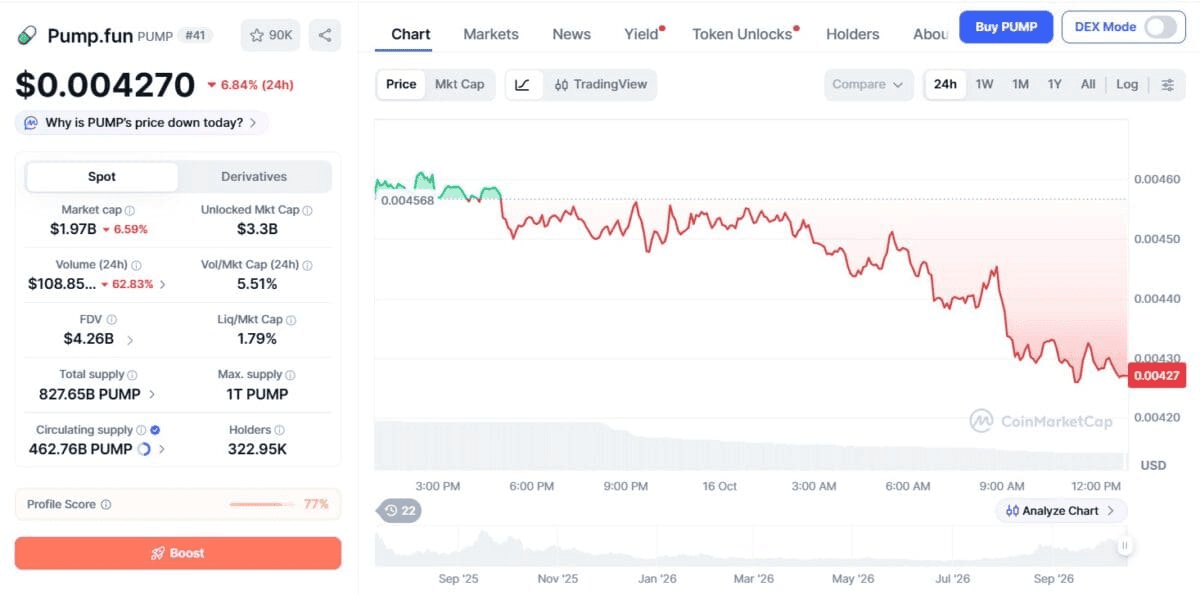The width and height of the screenshot is (1200, 595).
Task: Click the Analyze Chart button
Action: pos(1061,511)
